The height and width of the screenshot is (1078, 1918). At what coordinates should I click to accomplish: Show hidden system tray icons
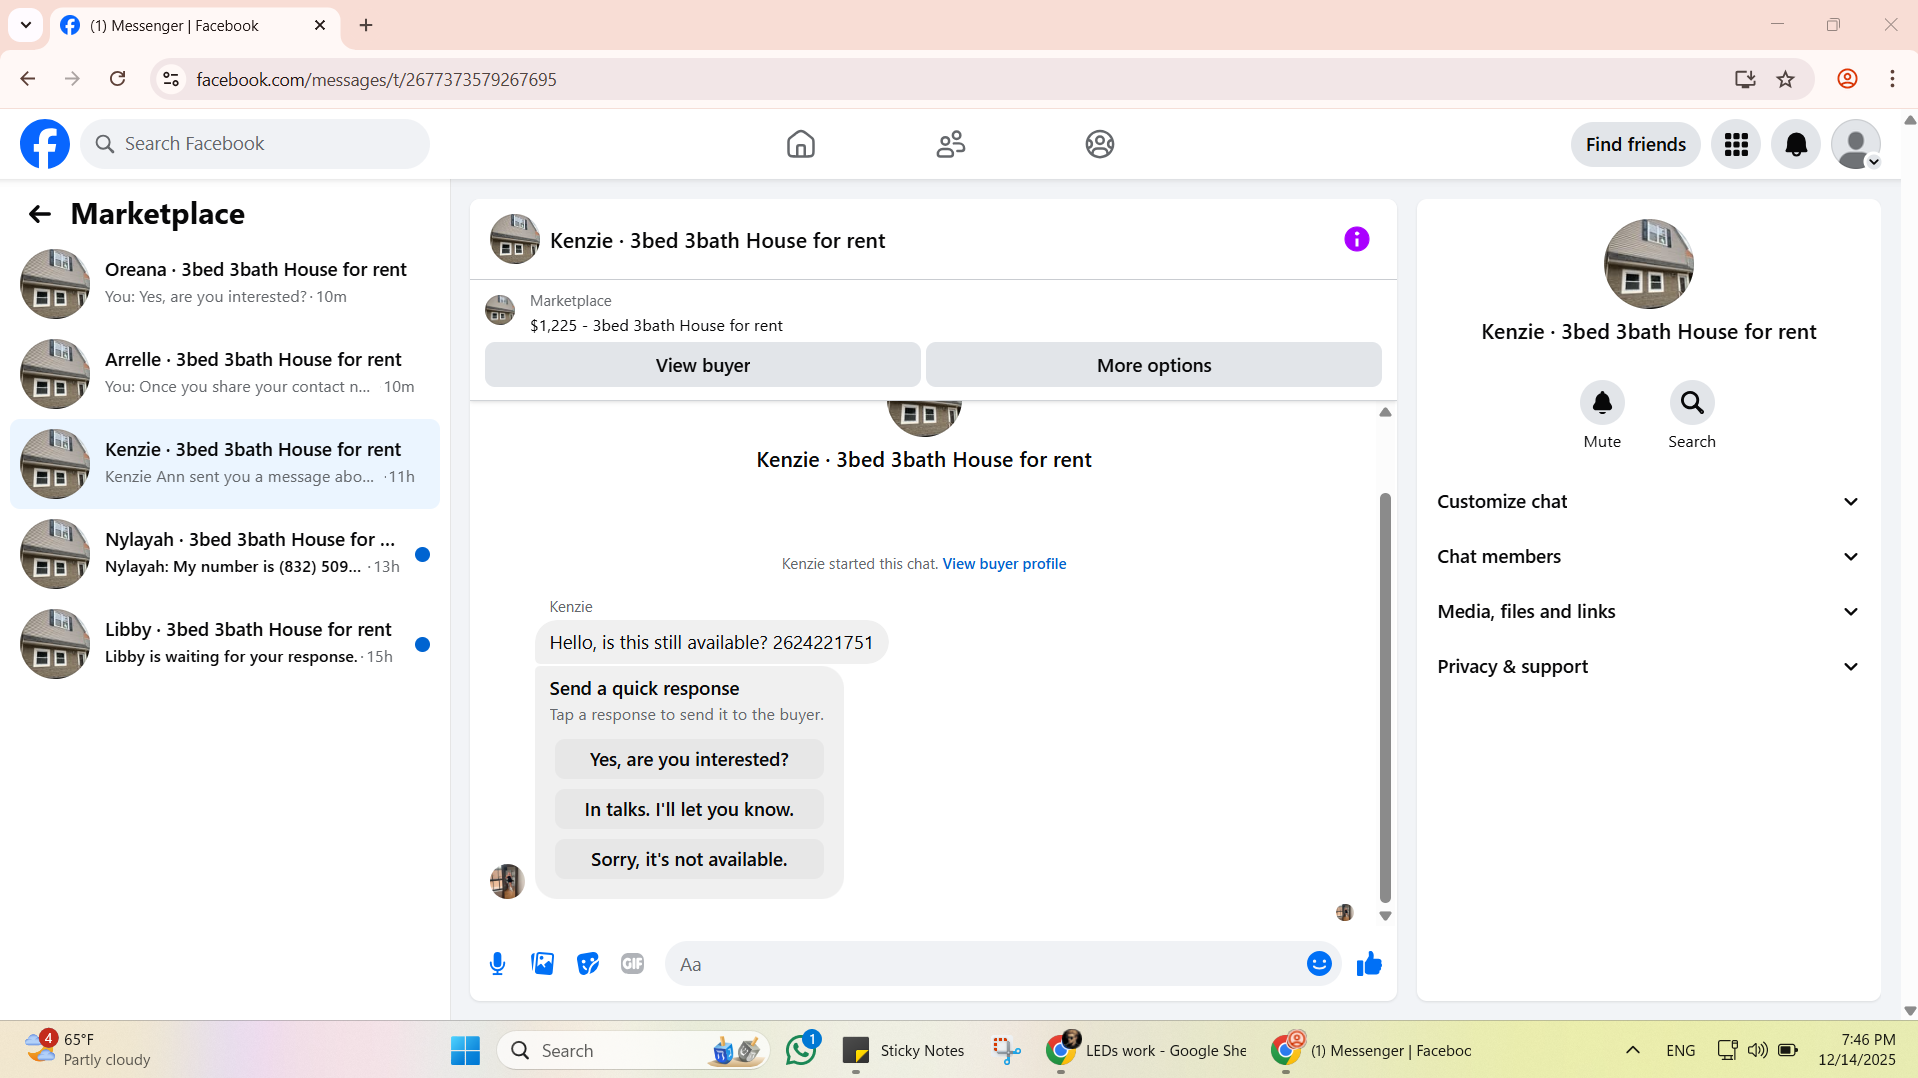coord(1632,1050)
